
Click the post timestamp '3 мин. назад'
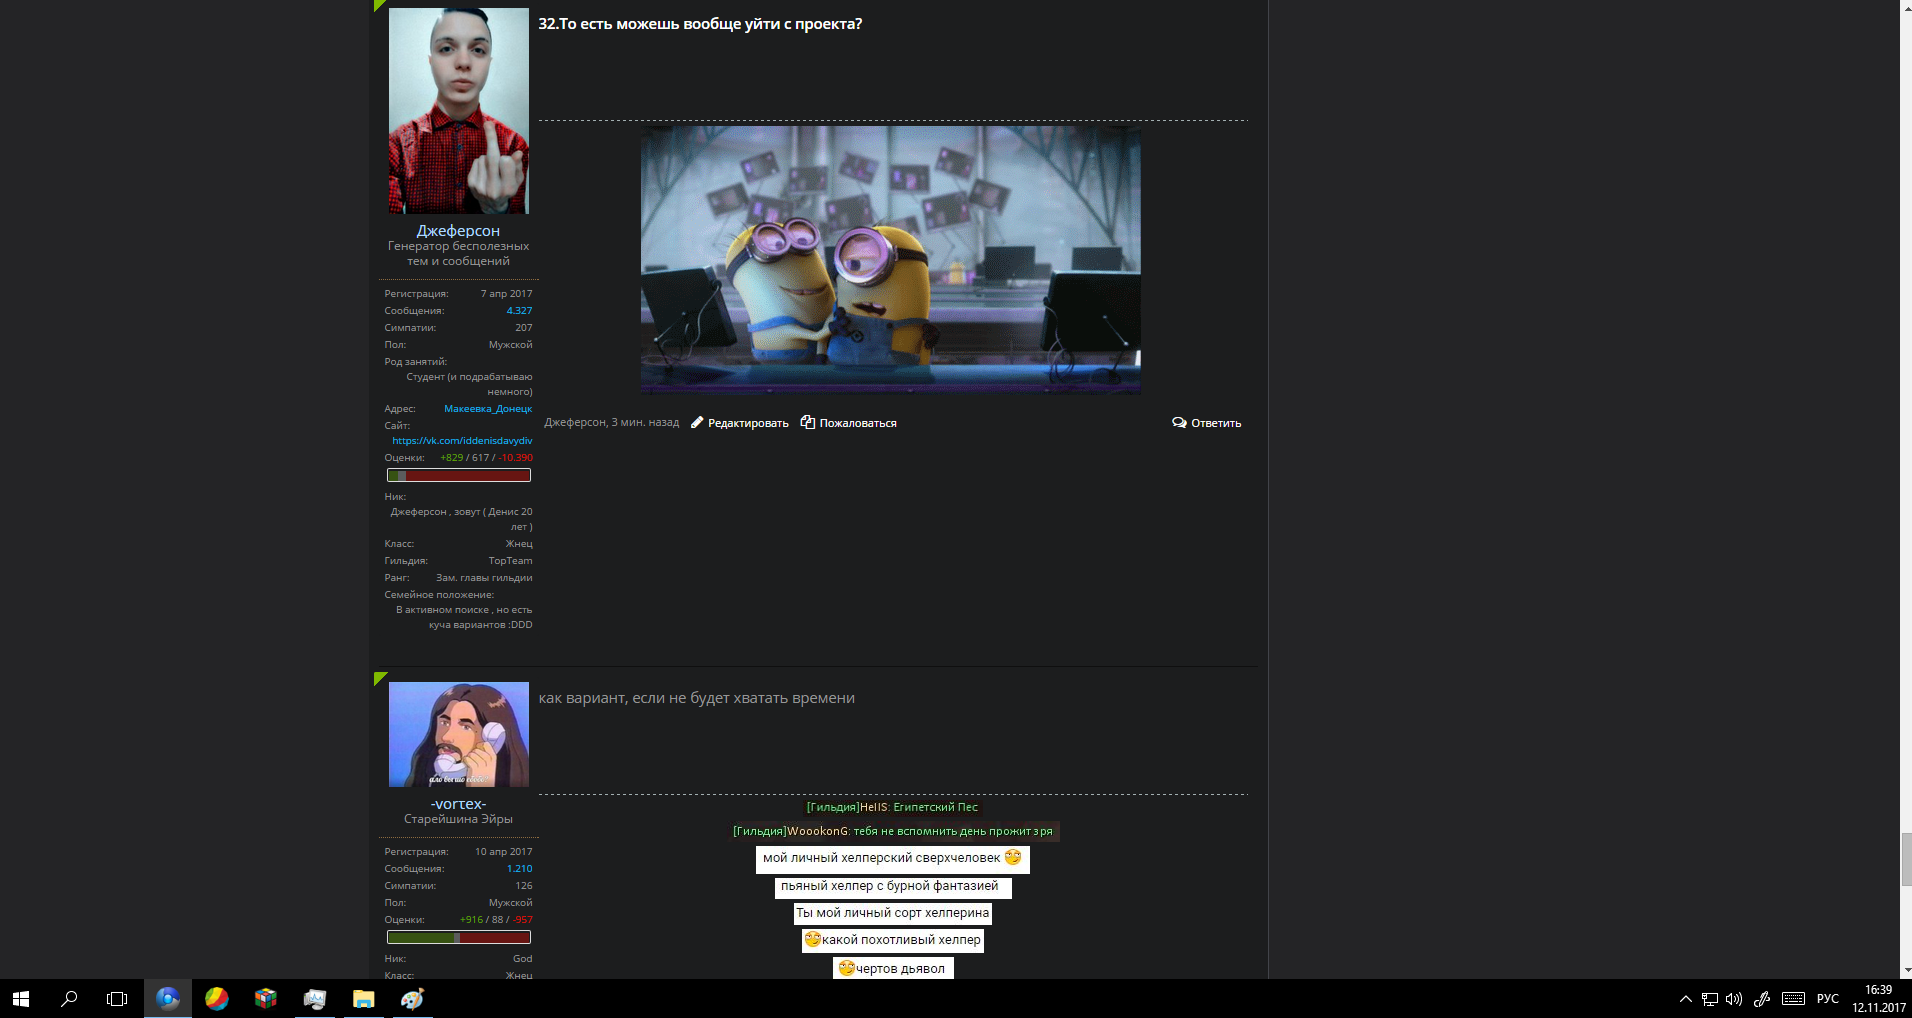[x=645, y=423]
